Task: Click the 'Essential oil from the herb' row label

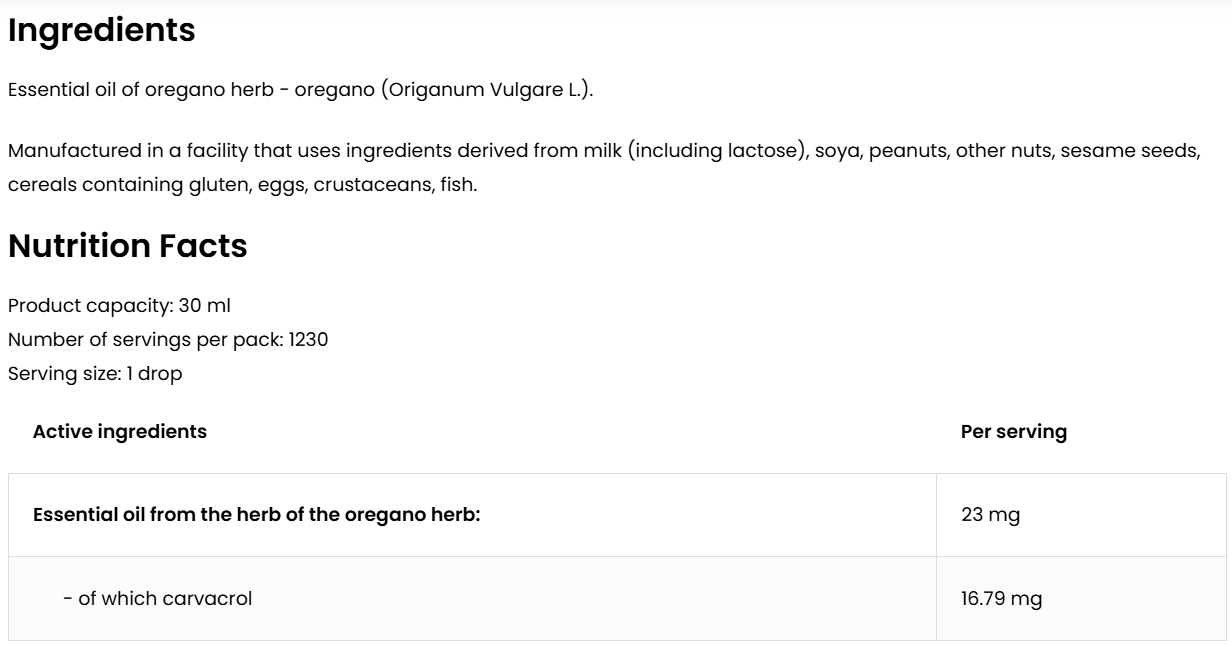Action: (257, 516)
